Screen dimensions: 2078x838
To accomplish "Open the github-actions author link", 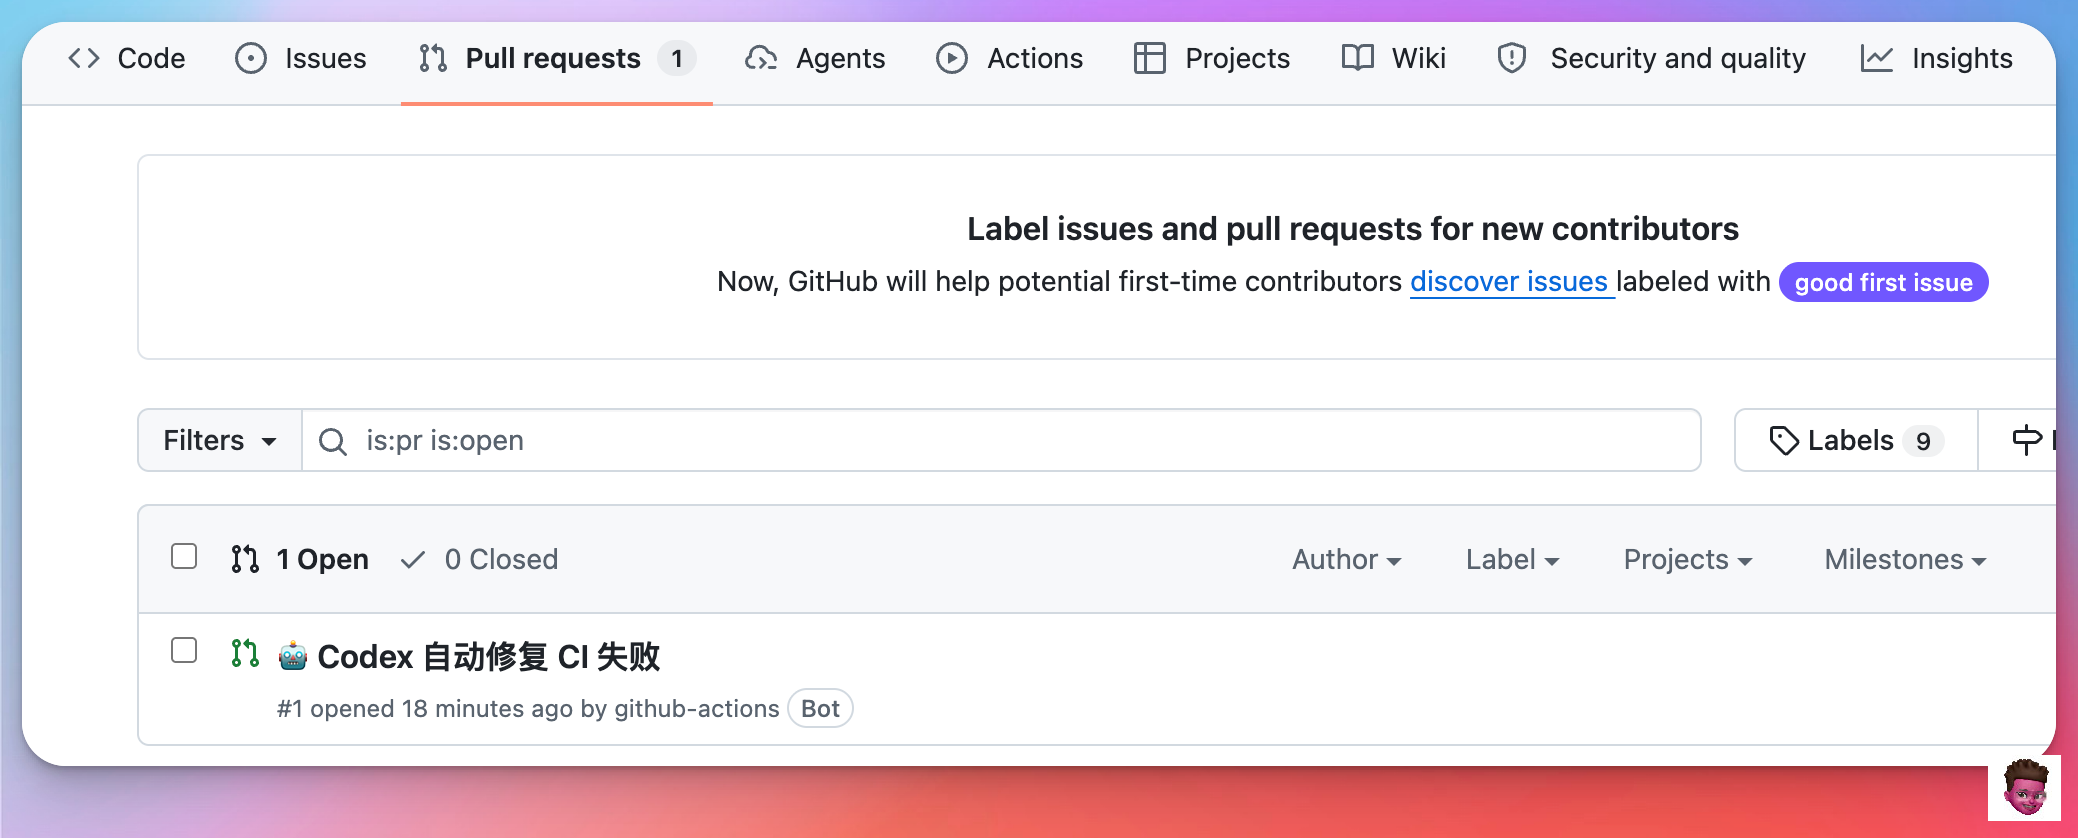I will pos(697,708).
